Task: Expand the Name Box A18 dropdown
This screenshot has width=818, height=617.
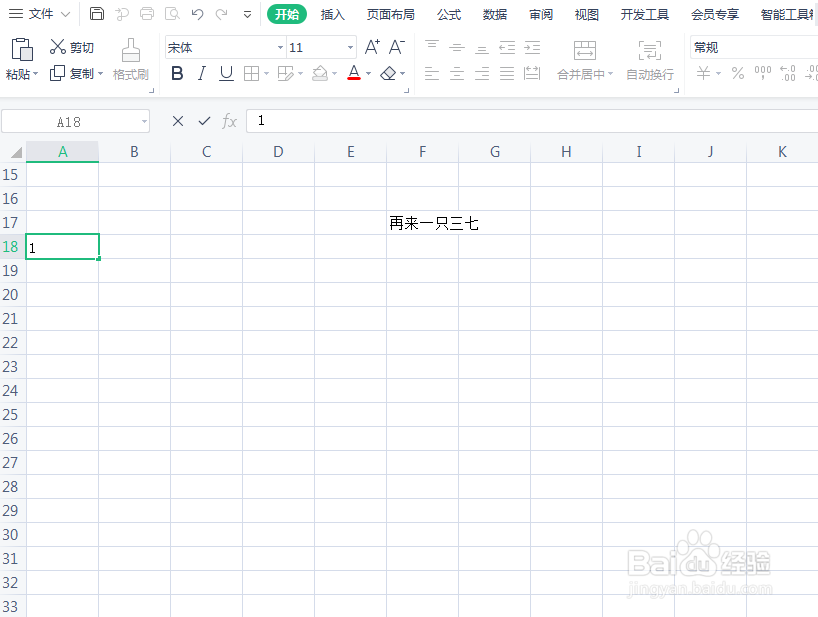Action: pos(145,122)
